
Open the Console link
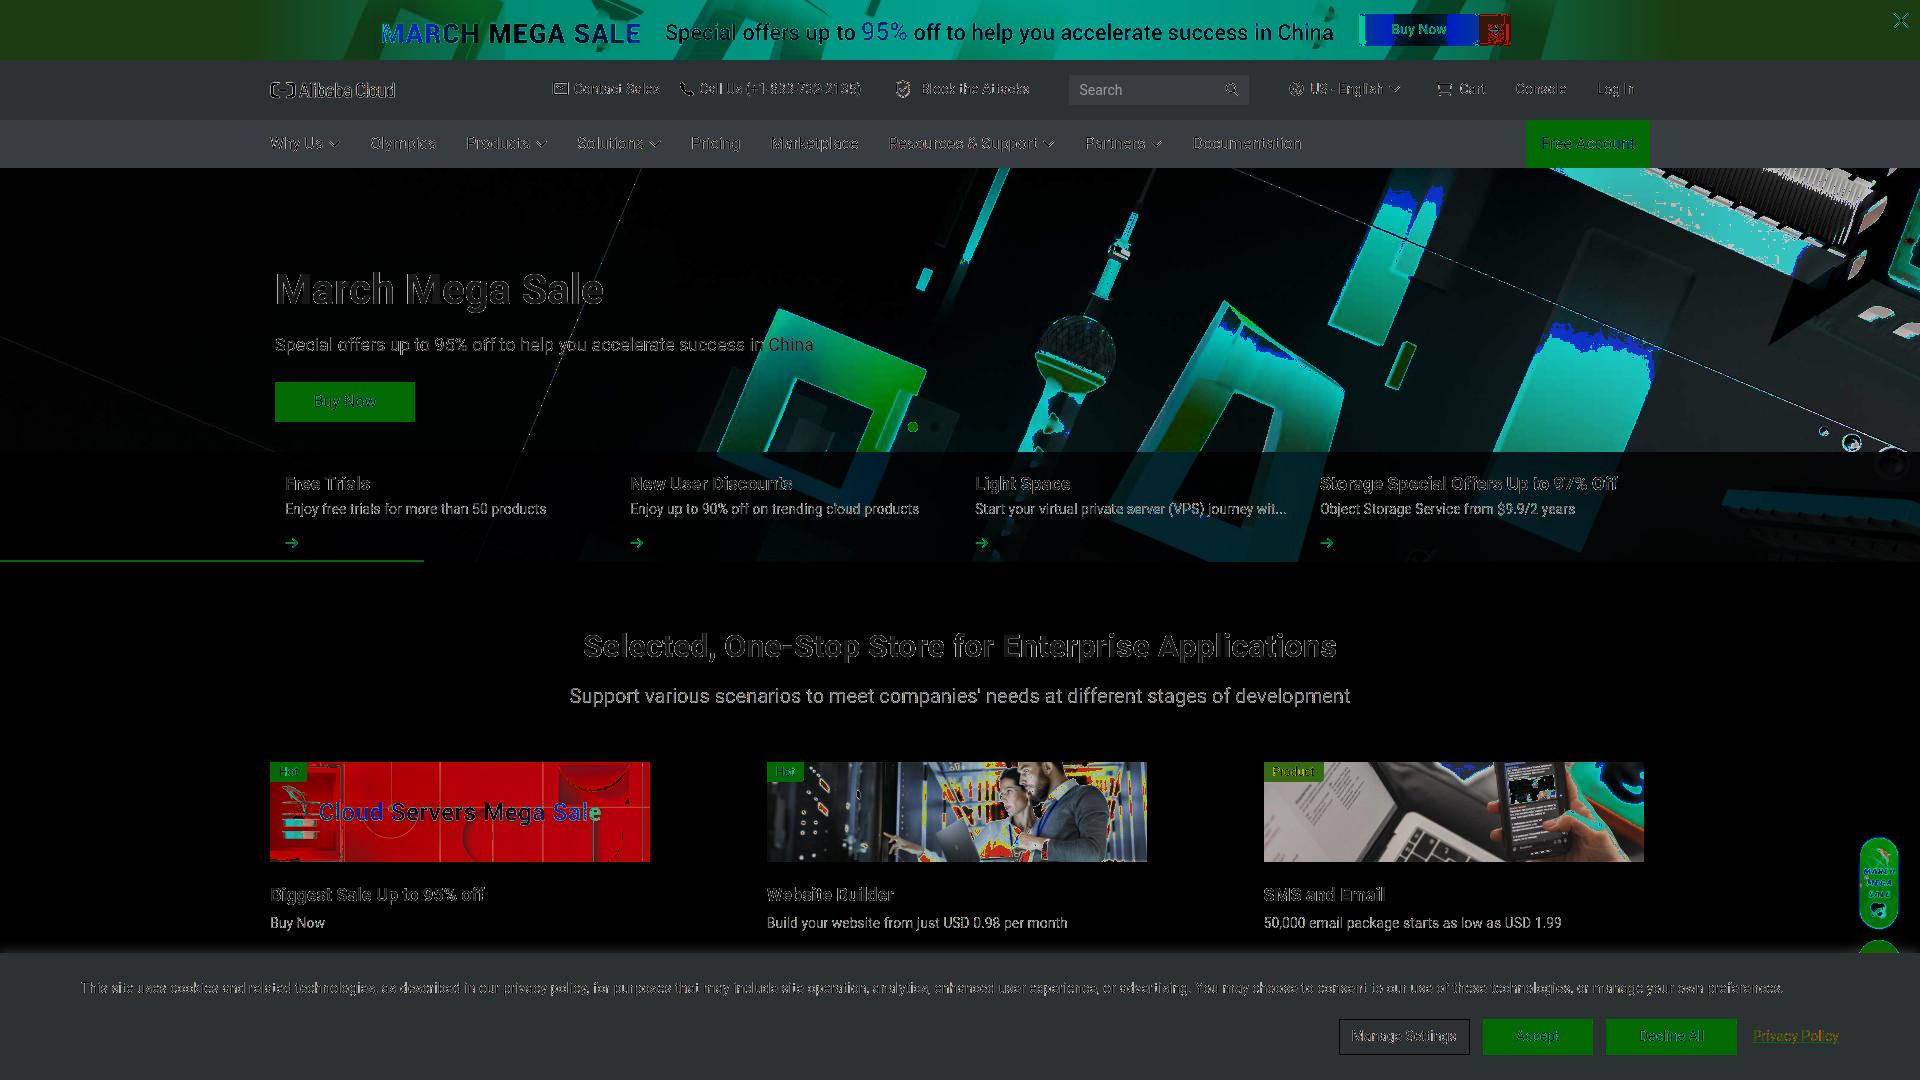pos(1540,89)
